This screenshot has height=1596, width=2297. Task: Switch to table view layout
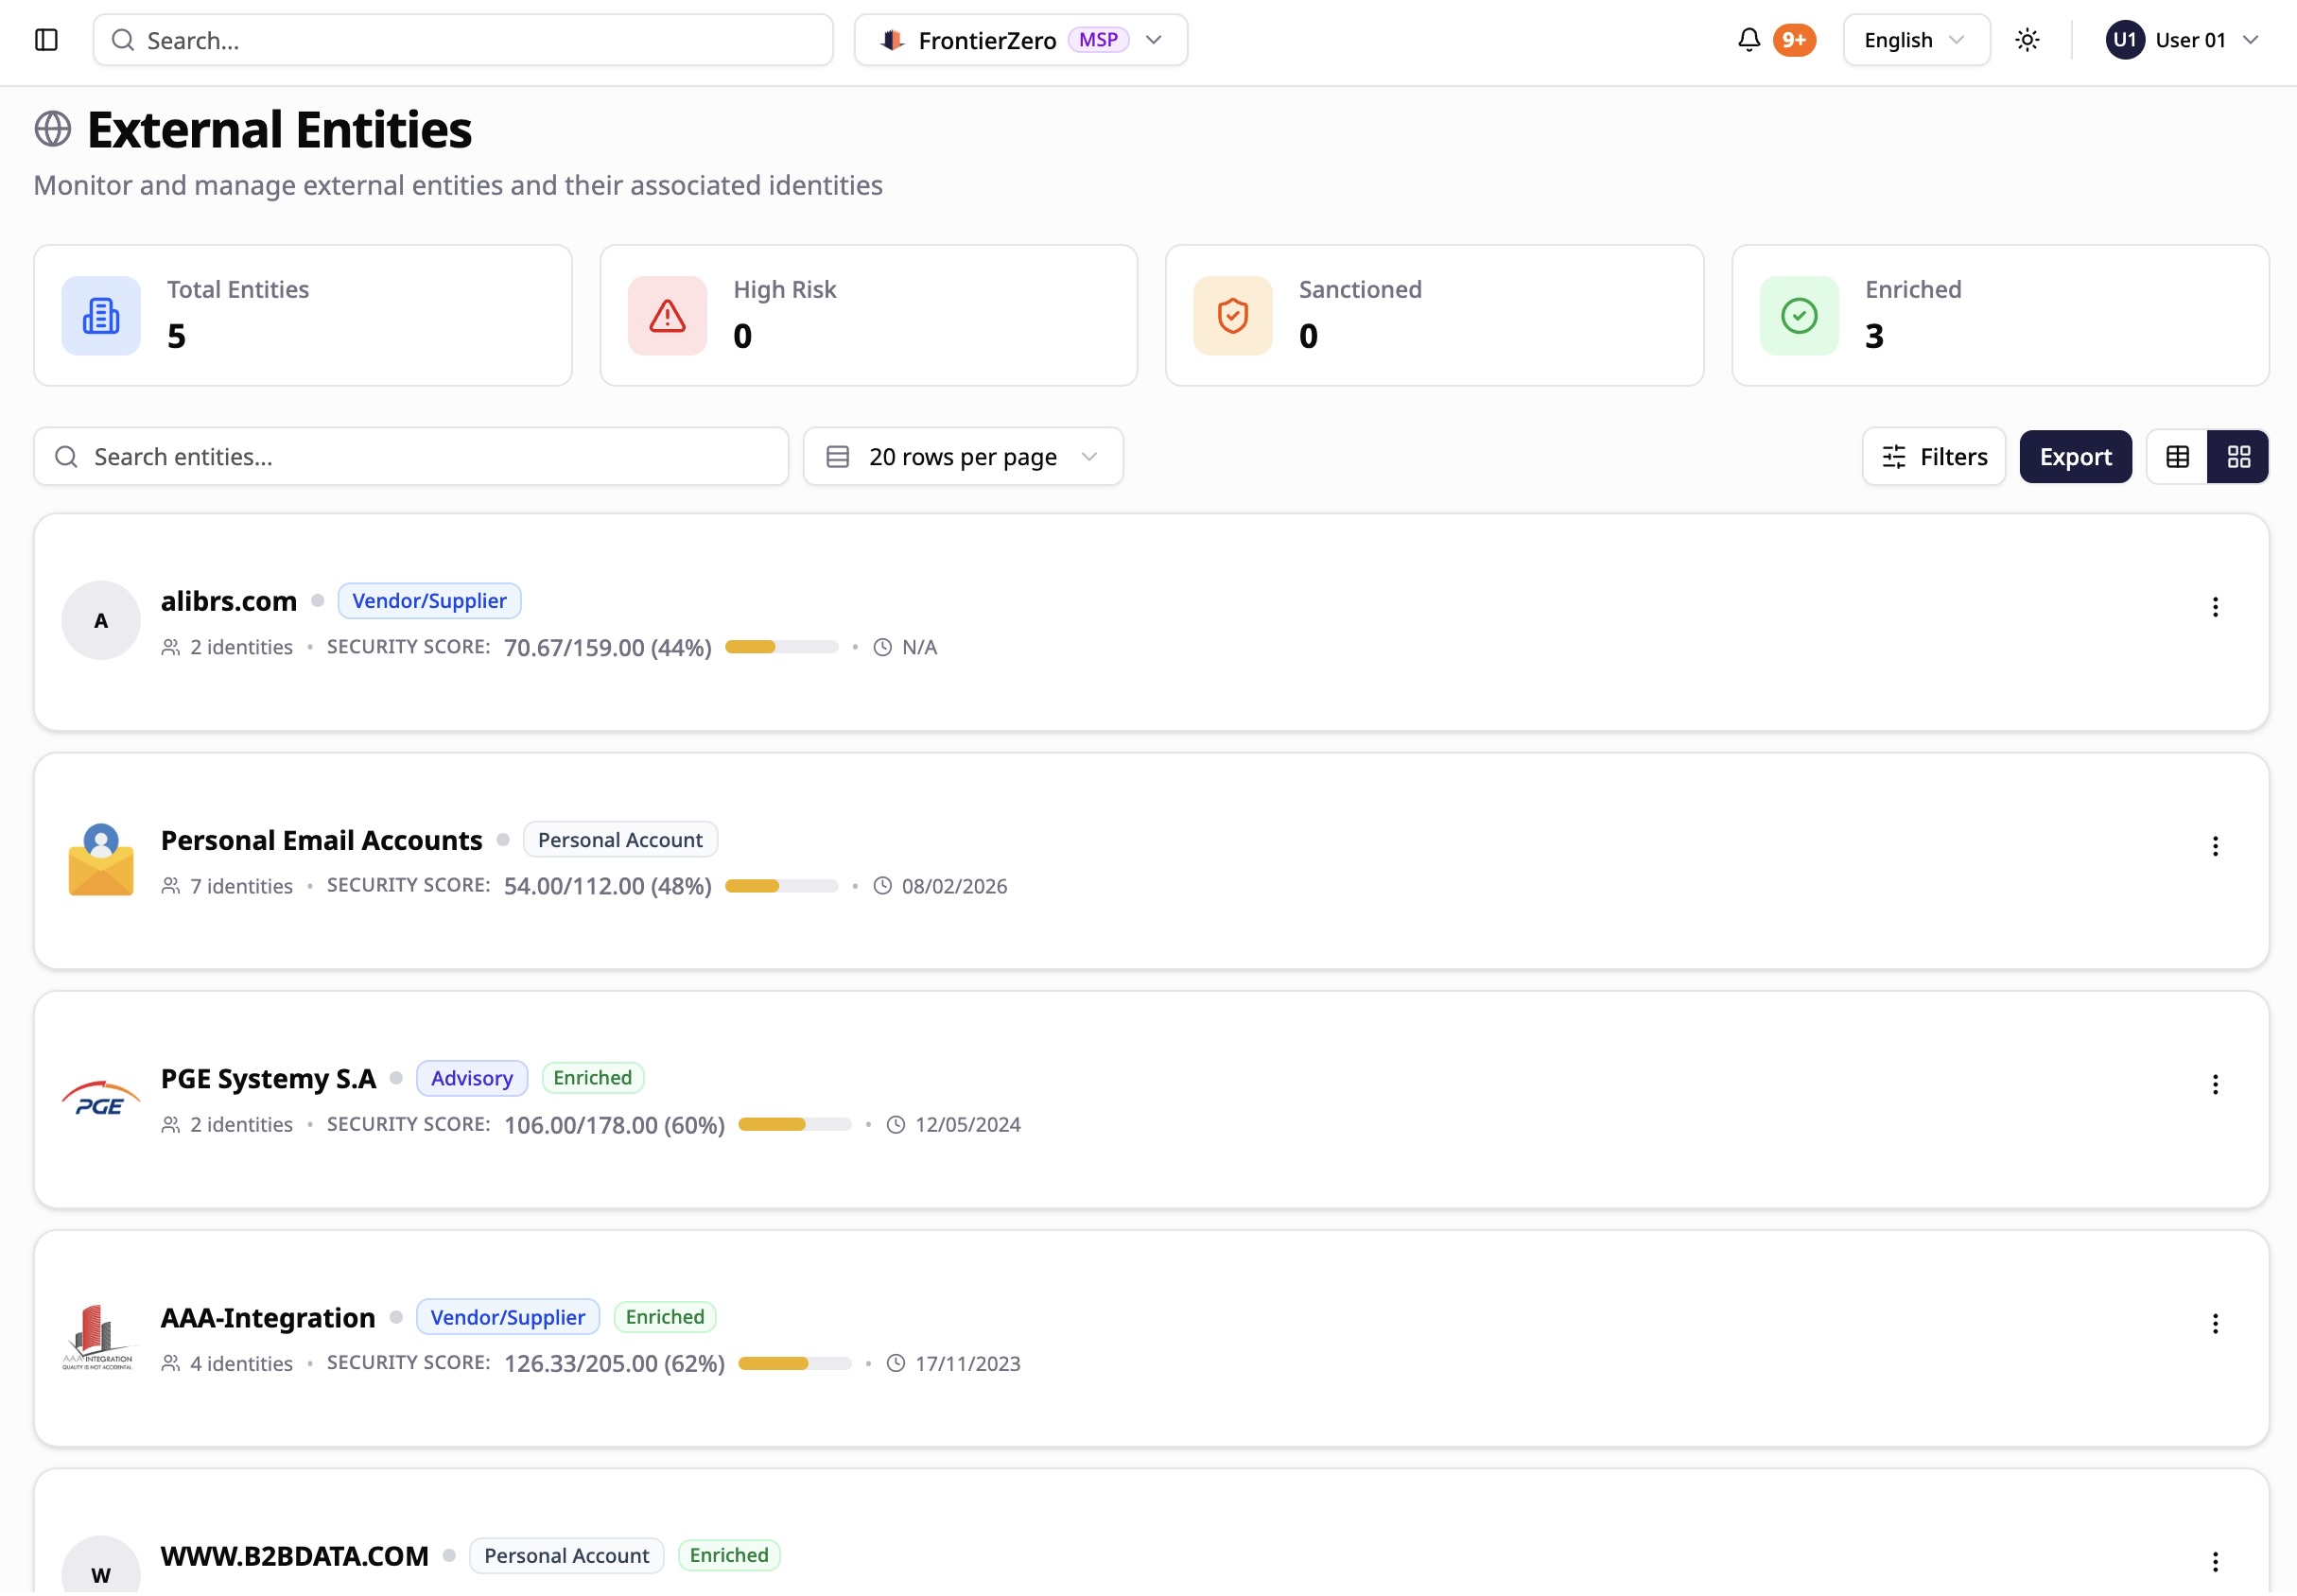(x=2177, y=457)
